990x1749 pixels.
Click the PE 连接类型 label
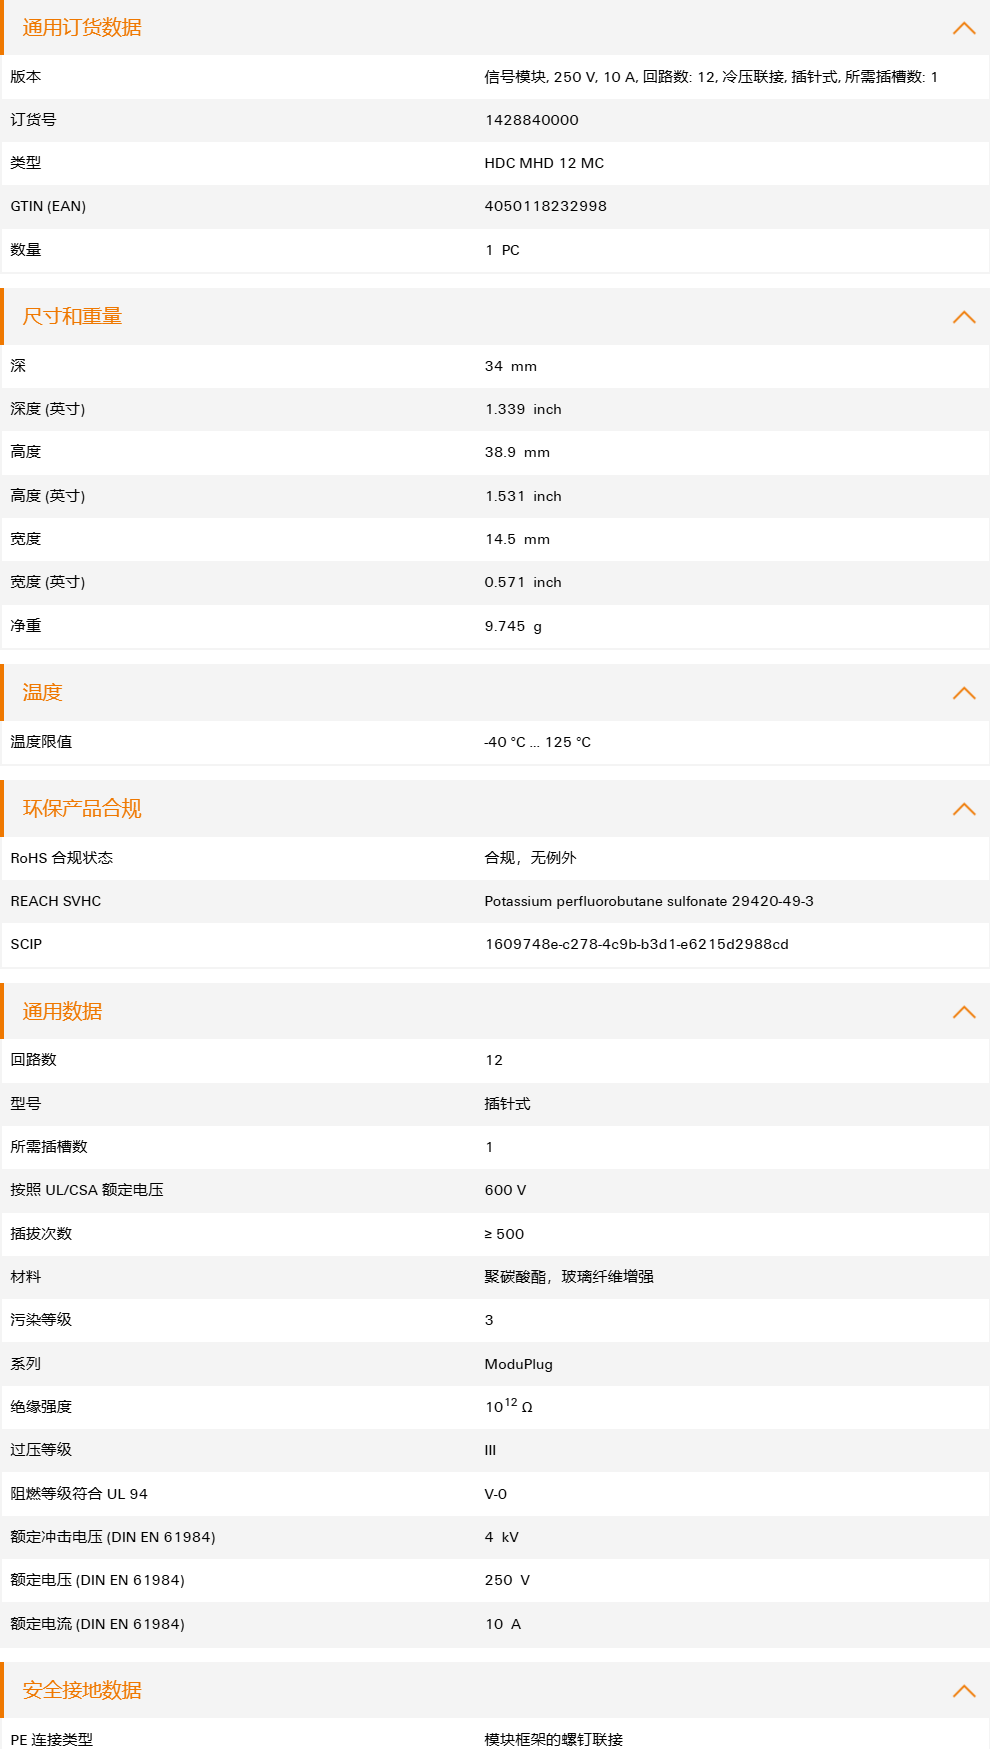pos(52,1739)
